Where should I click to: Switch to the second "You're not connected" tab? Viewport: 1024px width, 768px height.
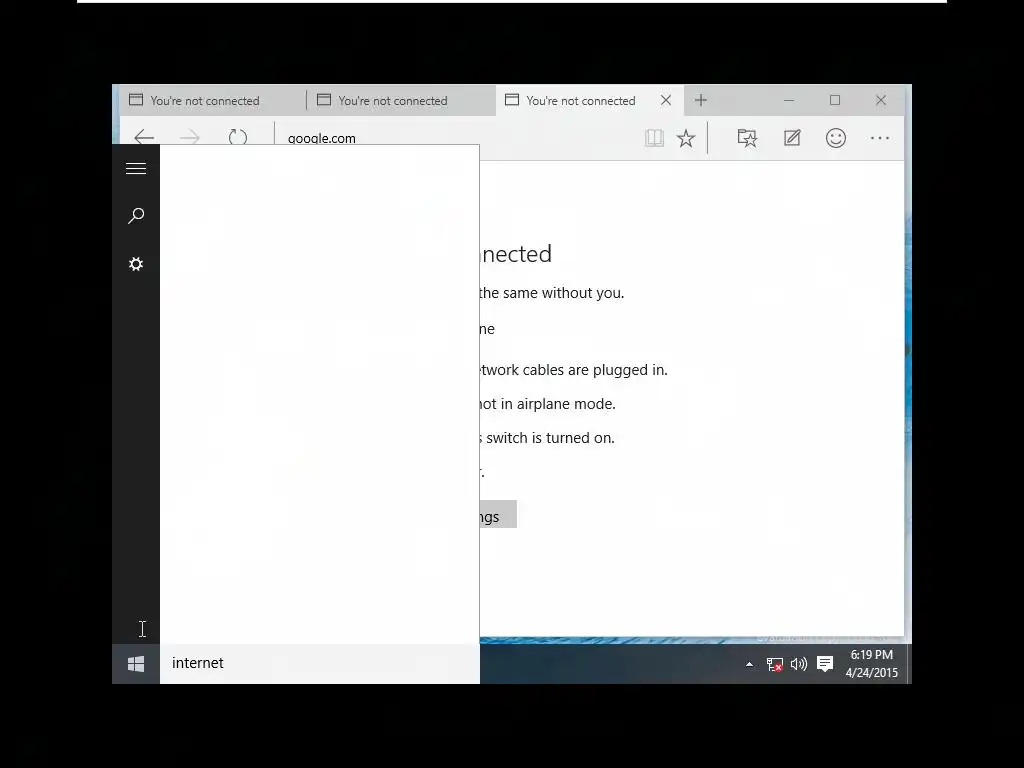[x=401, y=101]
